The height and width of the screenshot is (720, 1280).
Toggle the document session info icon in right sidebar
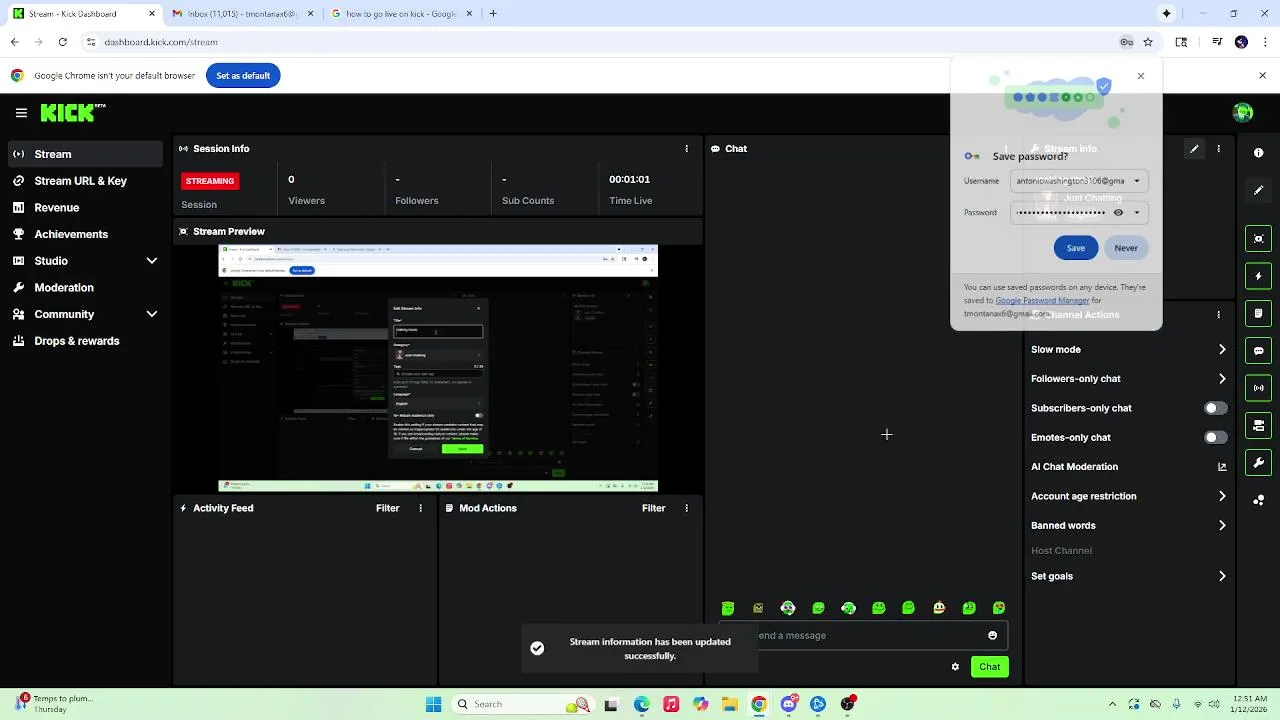1259,313
